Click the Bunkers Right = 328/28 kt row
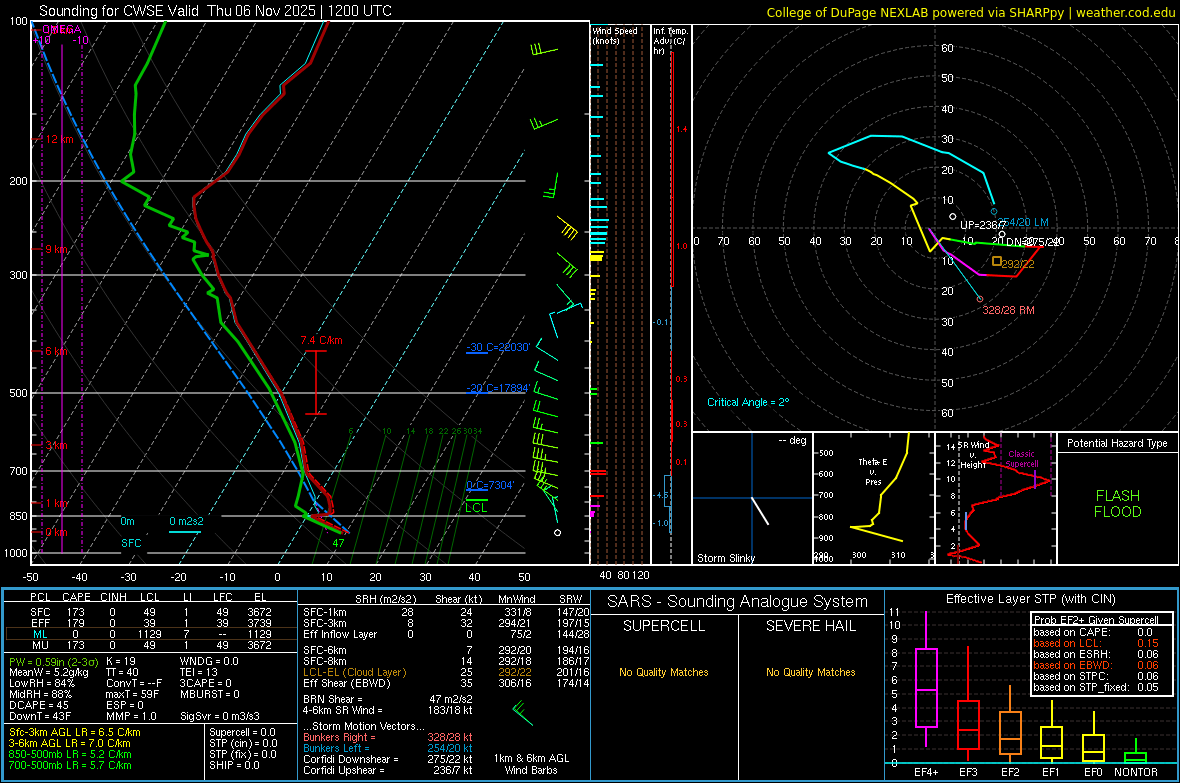 [388, 737]
